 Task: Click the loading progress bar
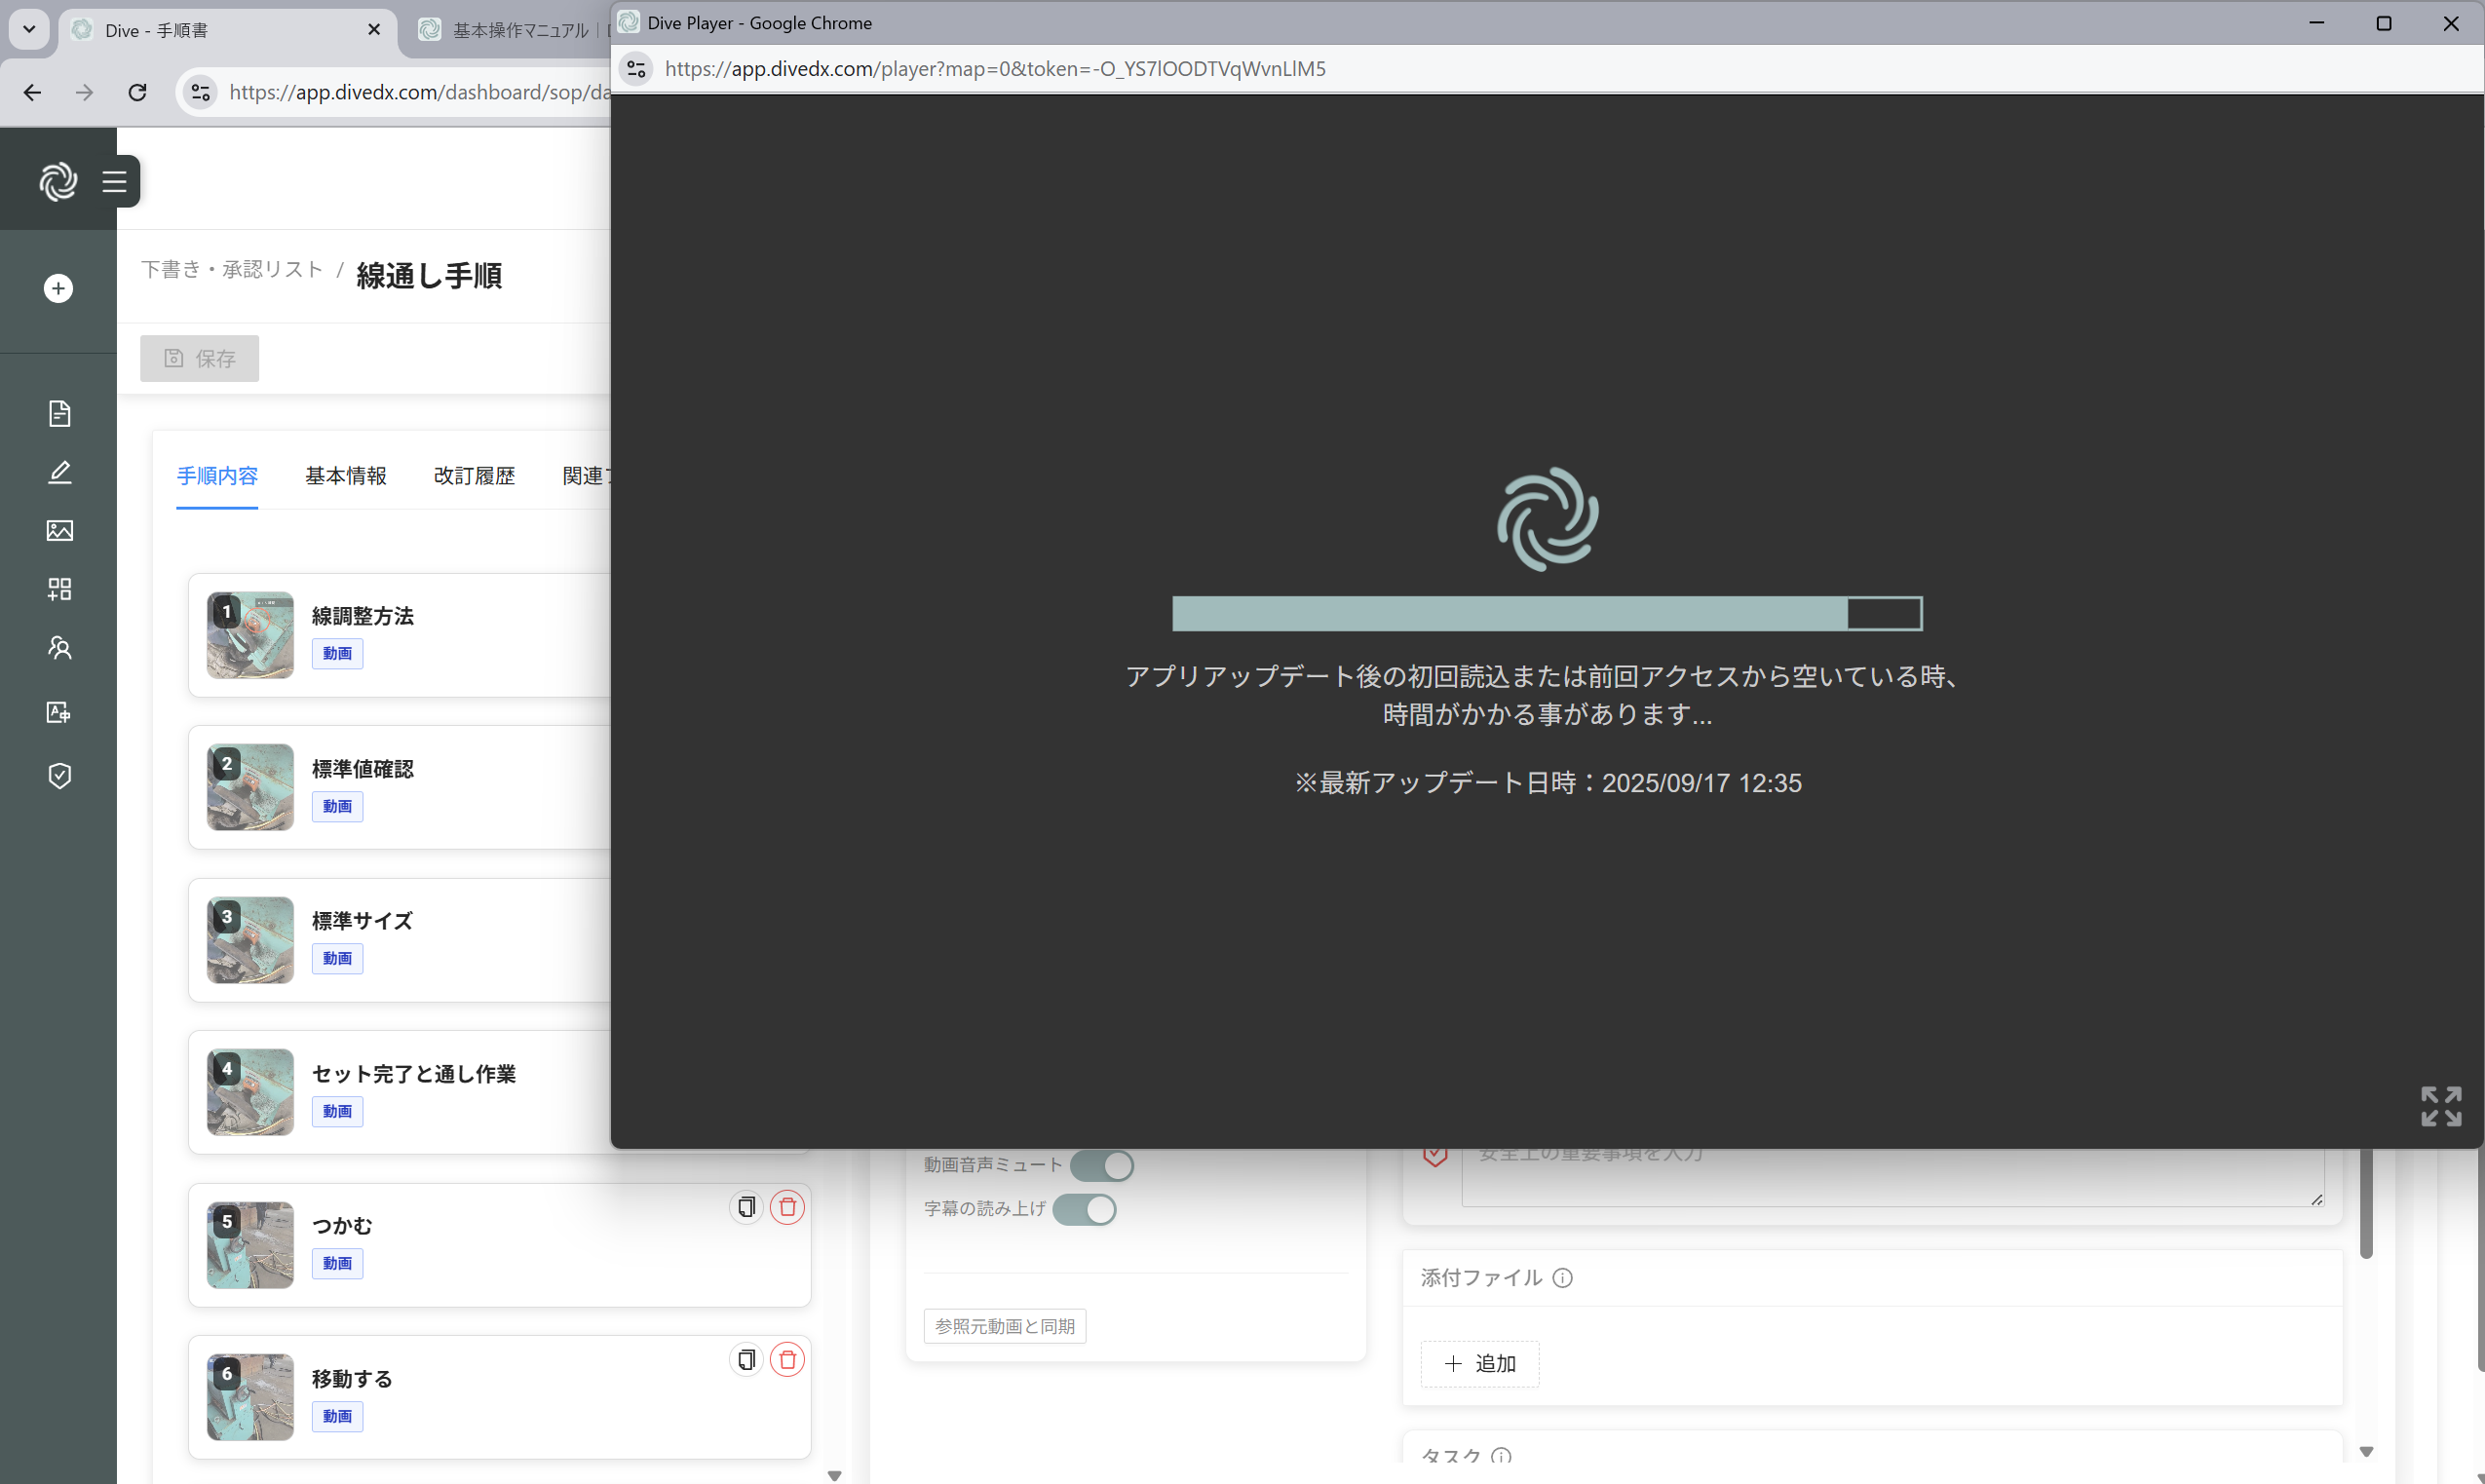tap(1546, 613)
